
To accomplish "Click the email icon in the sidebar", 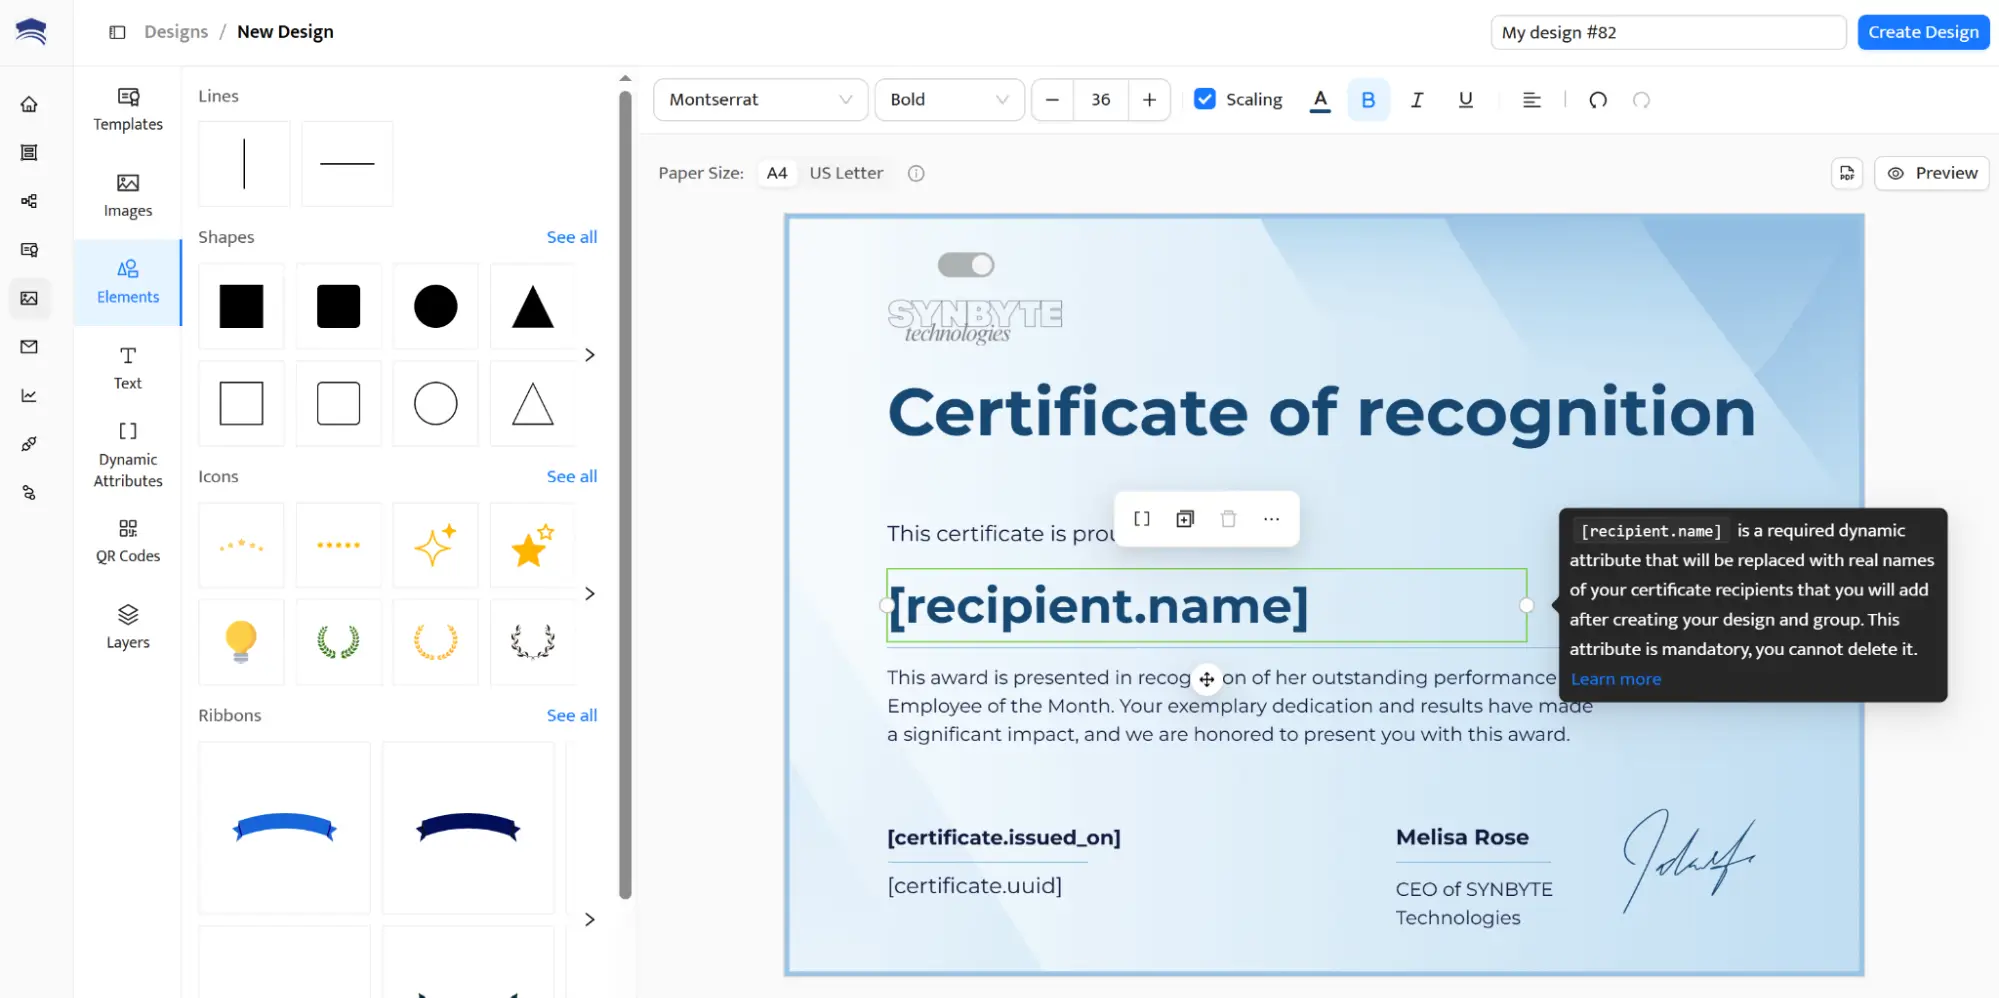I will 30,347.
